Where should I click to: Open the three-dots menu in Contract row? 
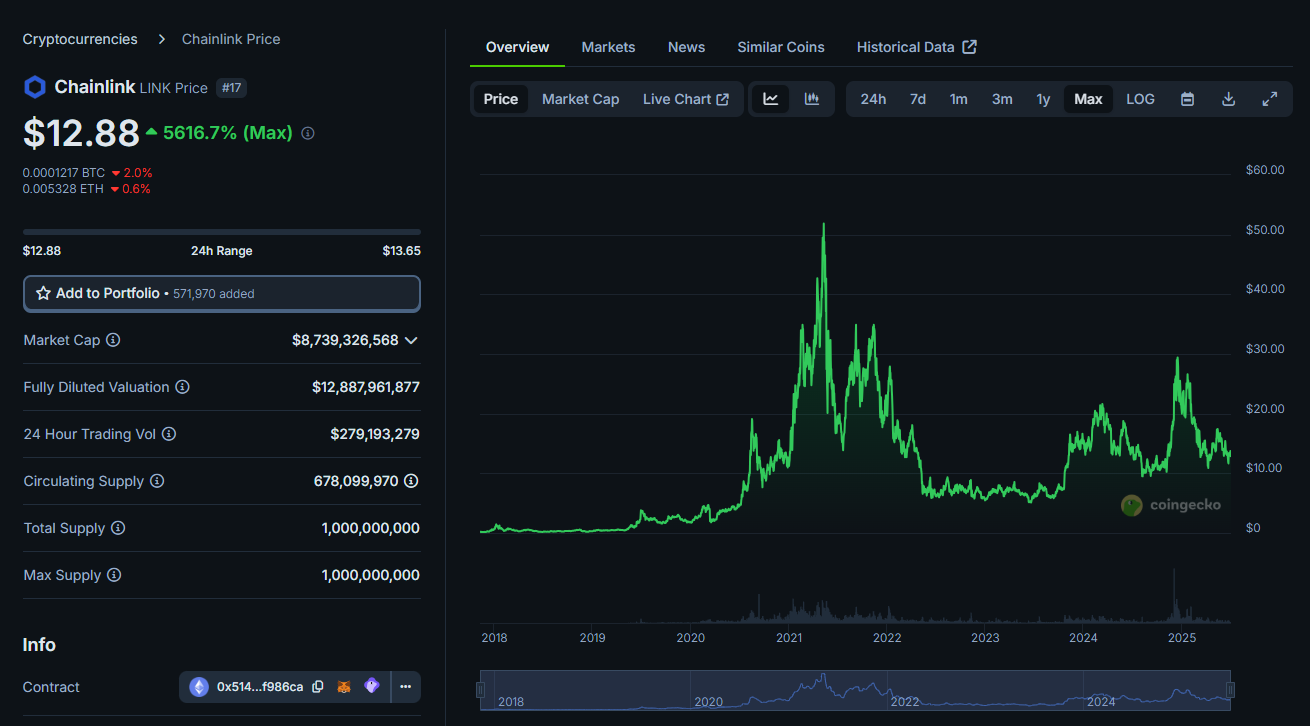pos(406,687)
